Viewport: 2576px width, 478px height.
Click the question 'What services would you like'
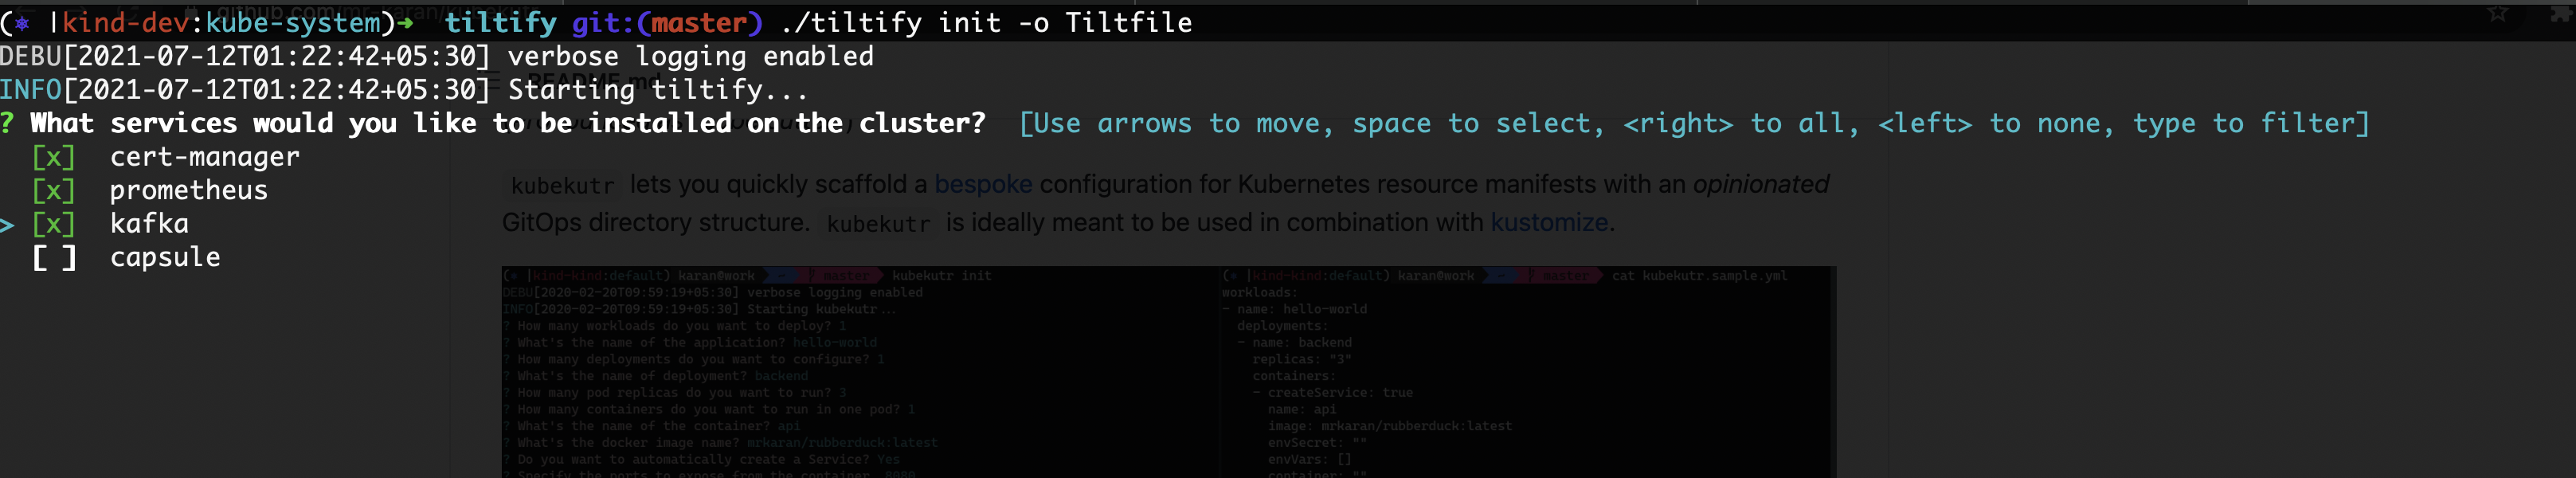click(507, 123)
